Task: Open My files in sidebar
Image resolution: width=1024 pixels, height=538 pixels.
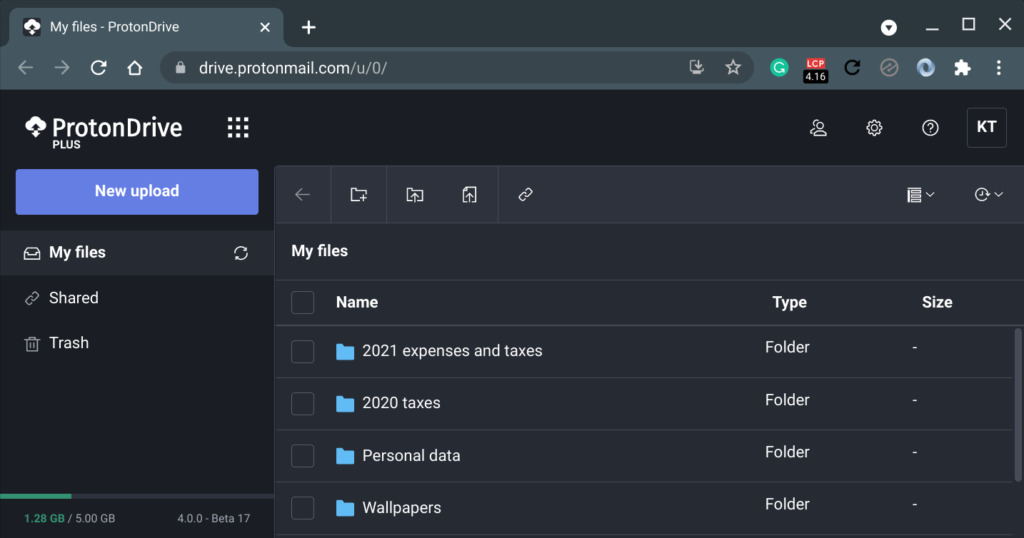Action: coord(77,253)
